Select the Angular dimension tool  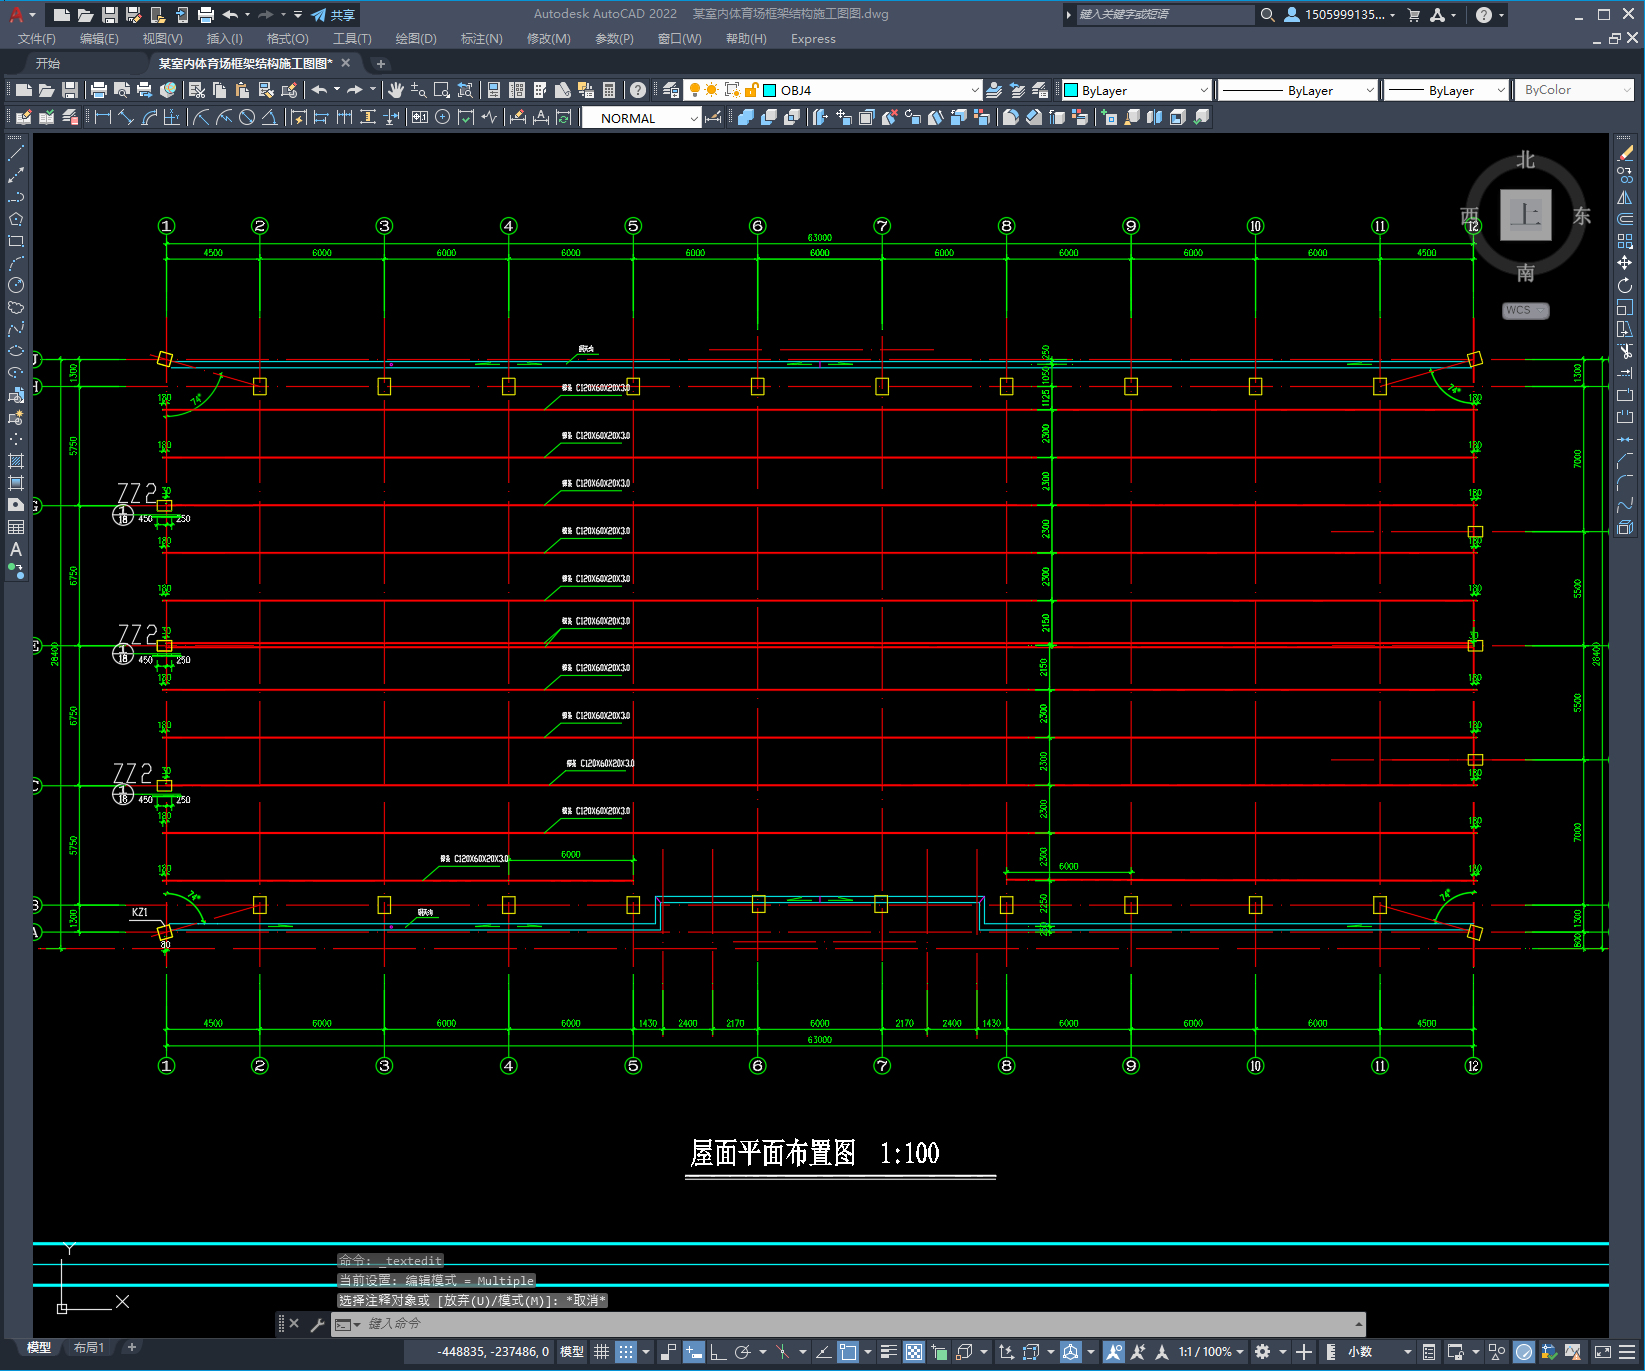[x=269, y=117]
